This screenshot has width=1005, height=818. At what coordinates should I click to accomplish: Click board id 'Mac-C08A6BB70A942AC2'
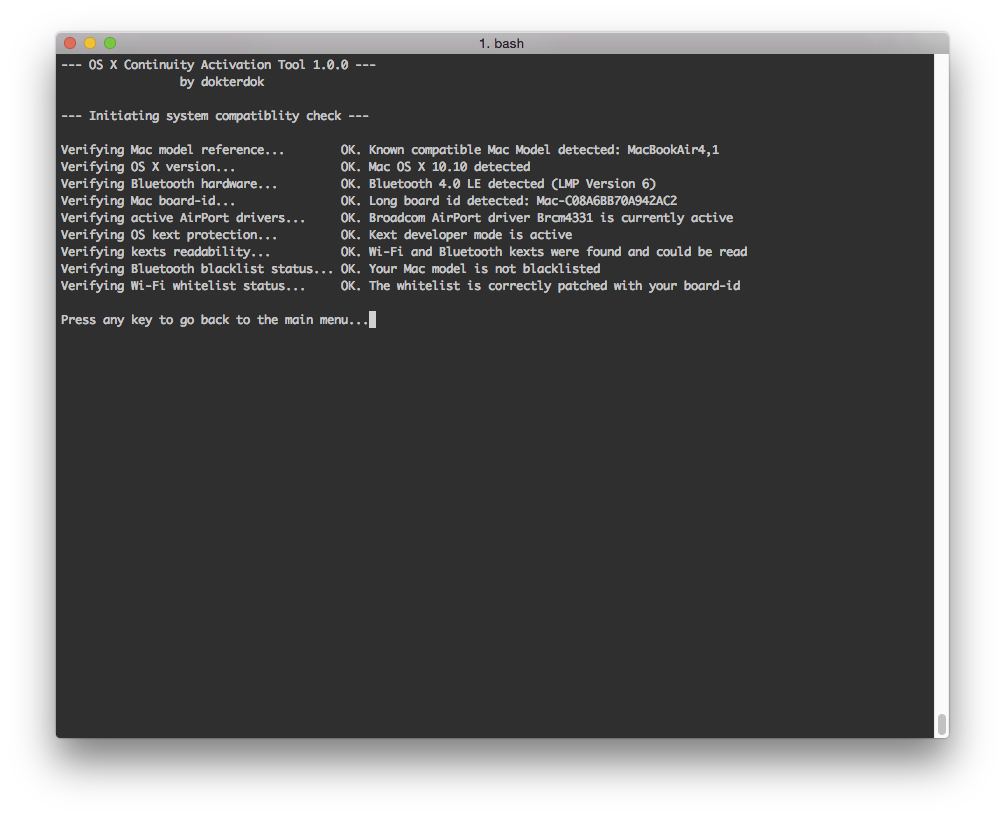(606, 201)
